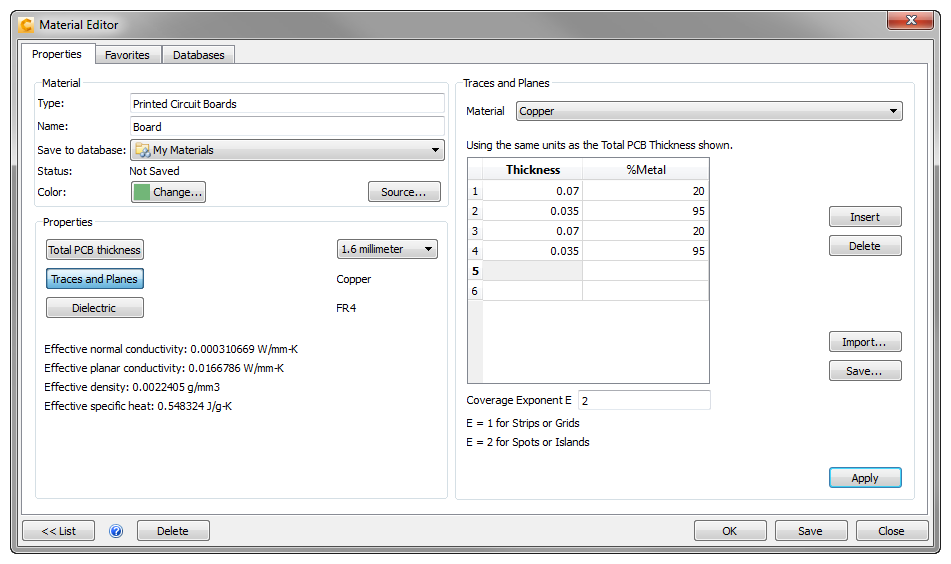Click the bottom-left Delete material button
Image resolution: width=951 pixels, height=564 pixels.
coord(173,531)
